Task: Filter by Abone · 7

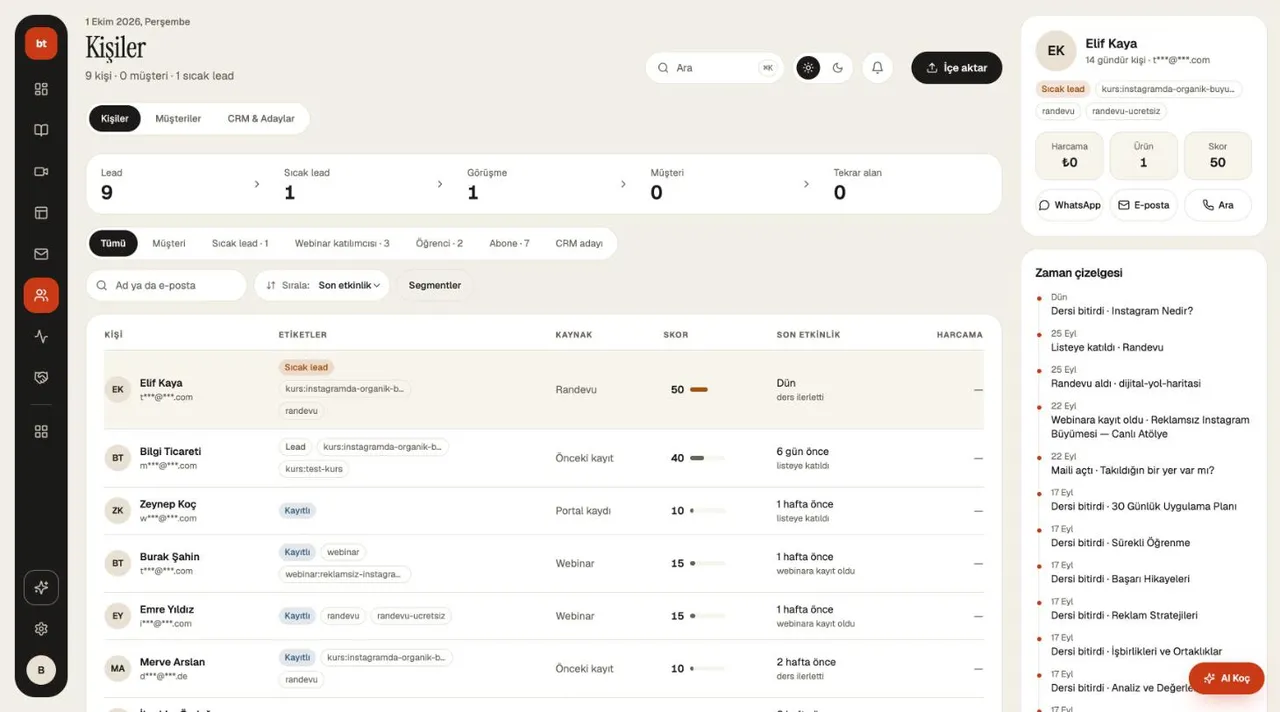Action: pyautogui.click(x=509, y=243)
